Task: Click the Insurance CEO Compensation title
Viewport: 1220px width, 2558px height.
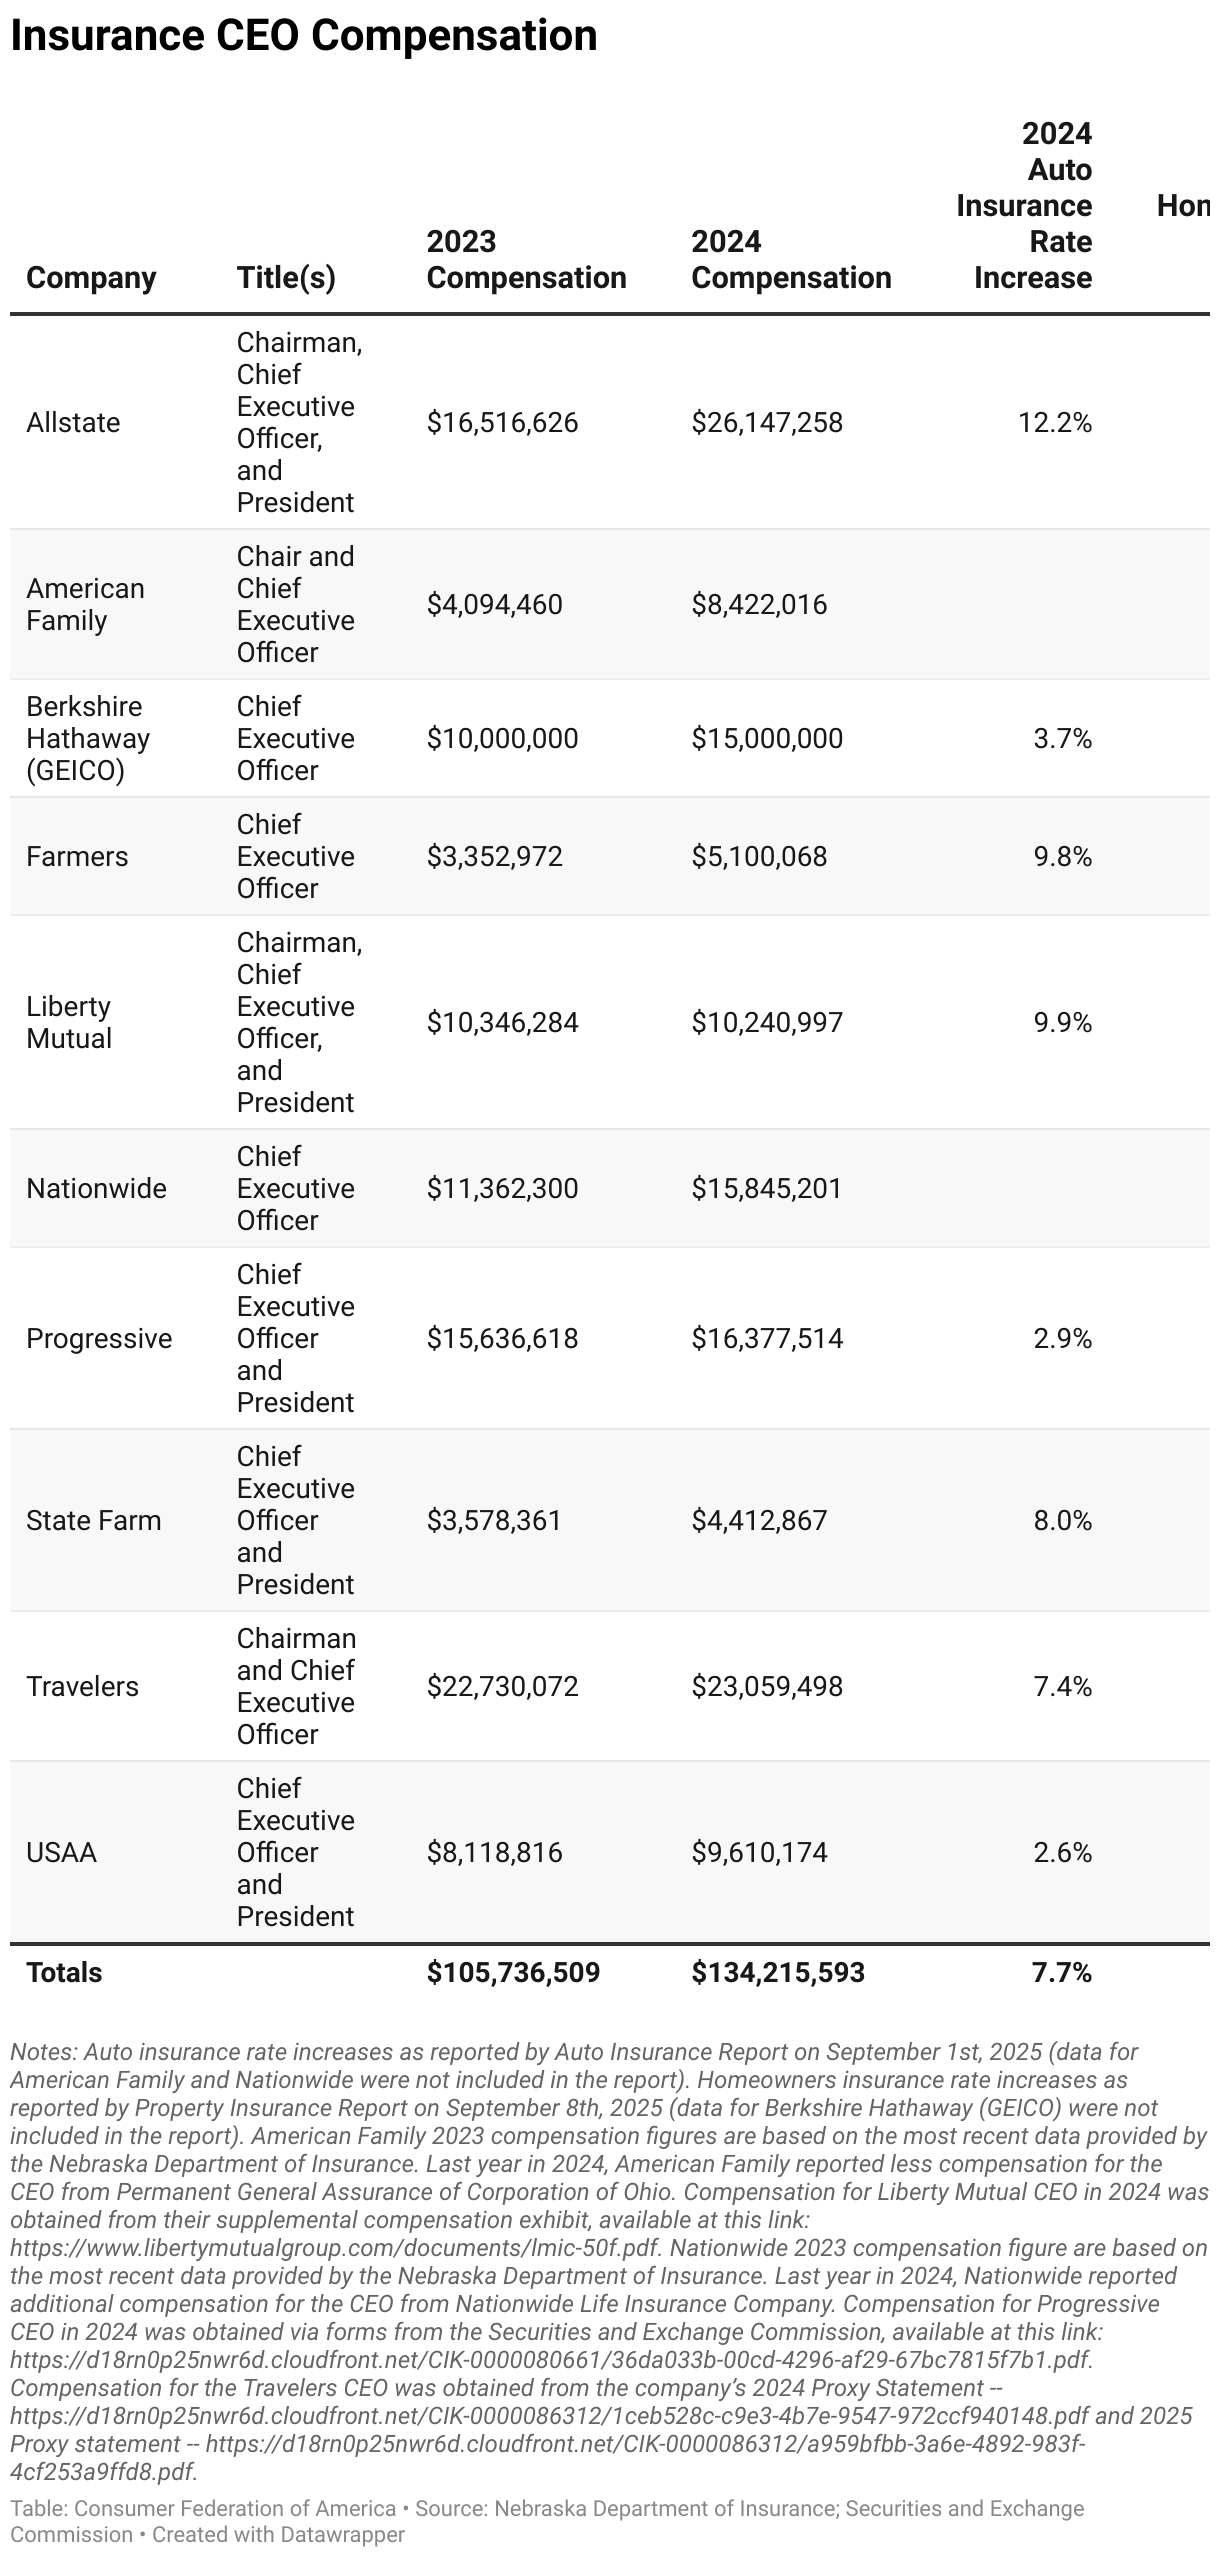Action: (x=304, y=36)
